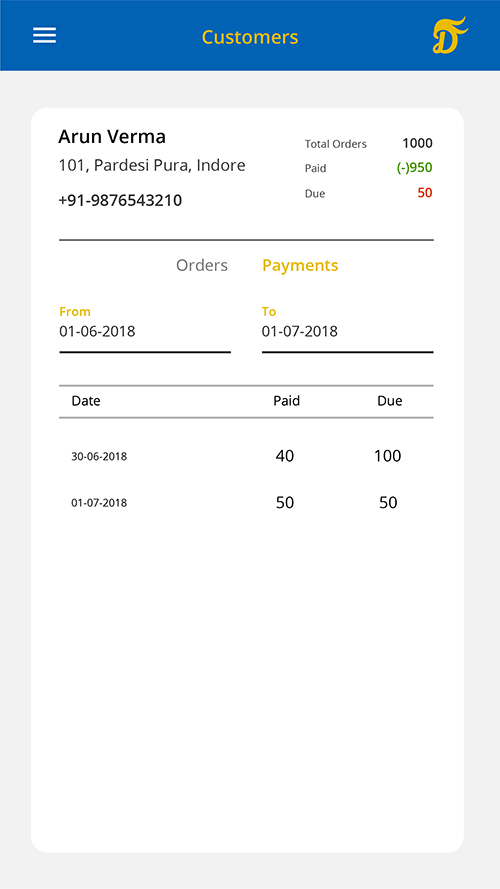
Task: Click the Date column header
Action: tap(86, 401)
